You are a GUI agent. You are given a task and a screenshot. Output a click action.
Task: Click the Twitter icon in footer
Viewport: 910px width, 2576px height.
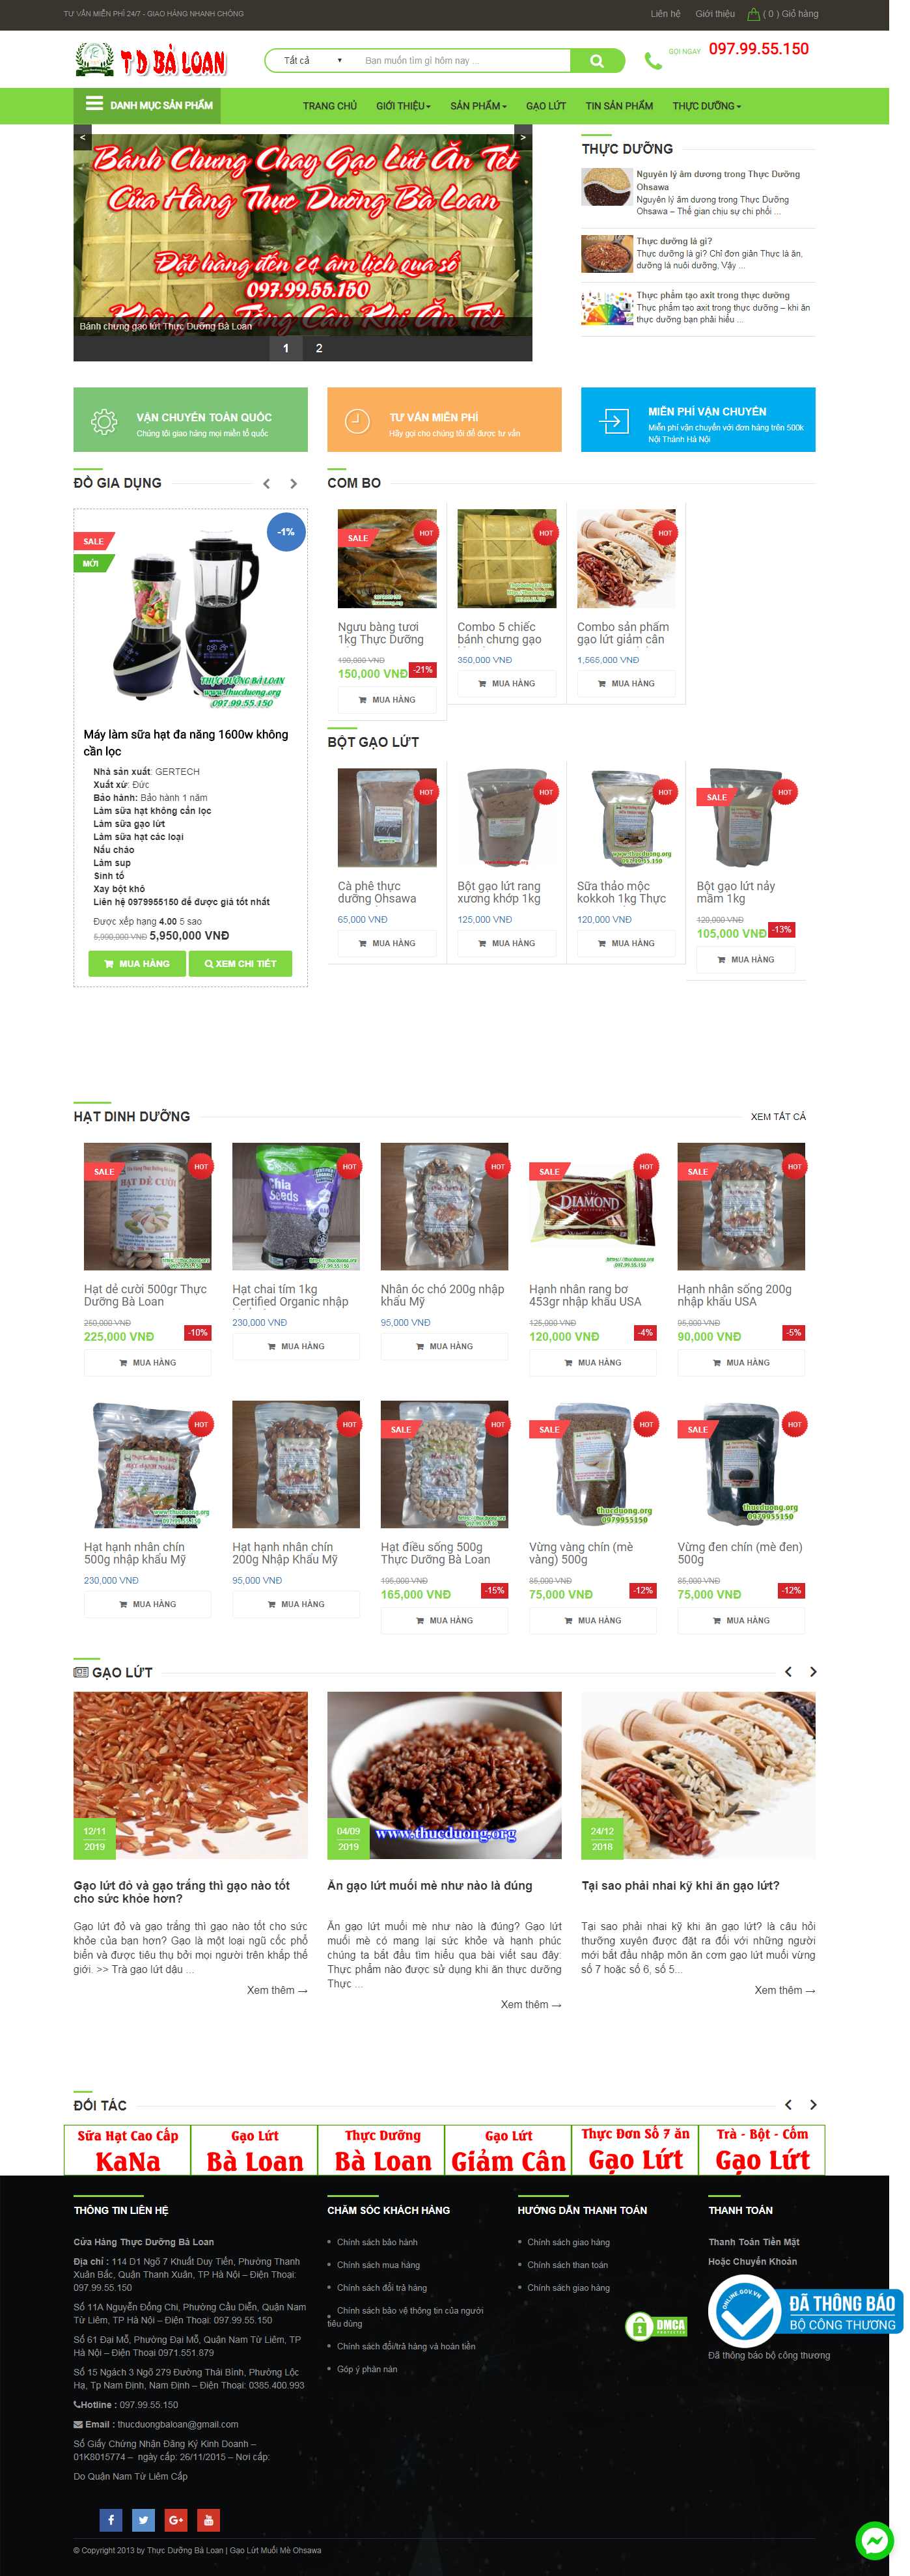pos(143,2519)
